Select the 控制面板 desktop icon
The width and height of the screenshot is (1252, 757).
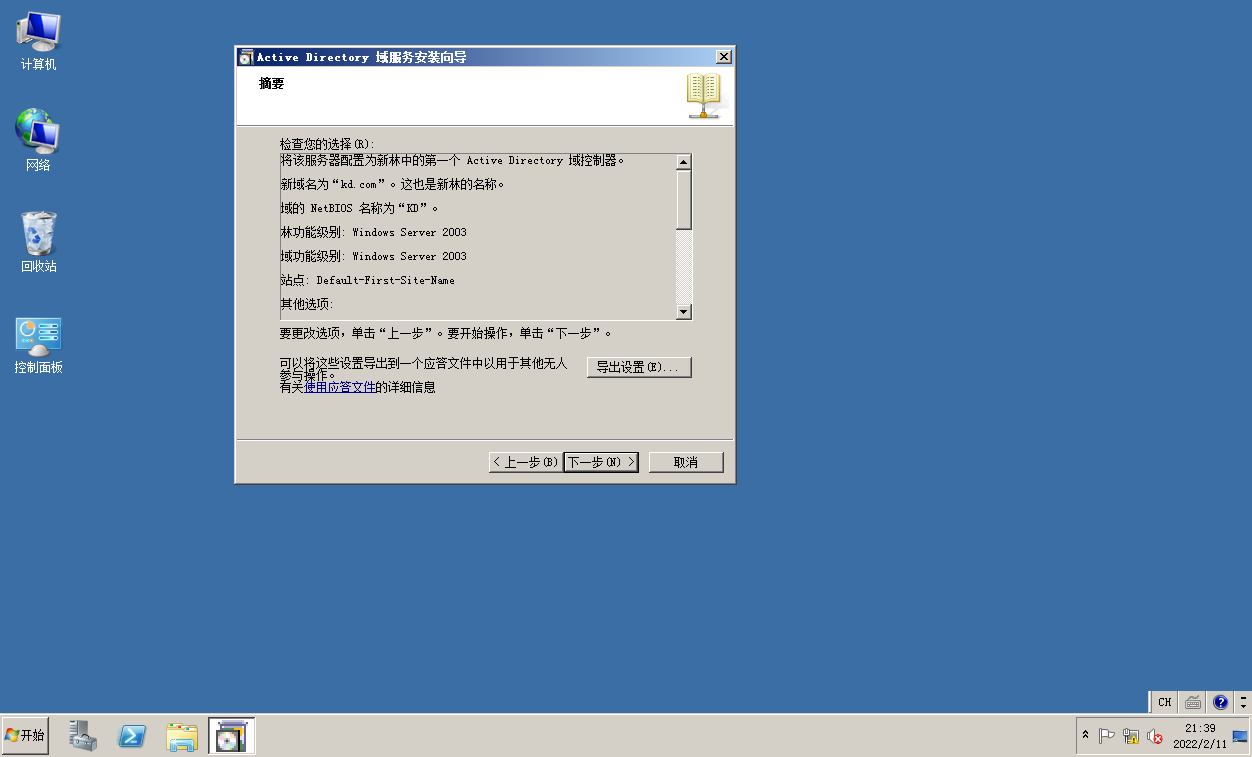[x=38, y=345]
